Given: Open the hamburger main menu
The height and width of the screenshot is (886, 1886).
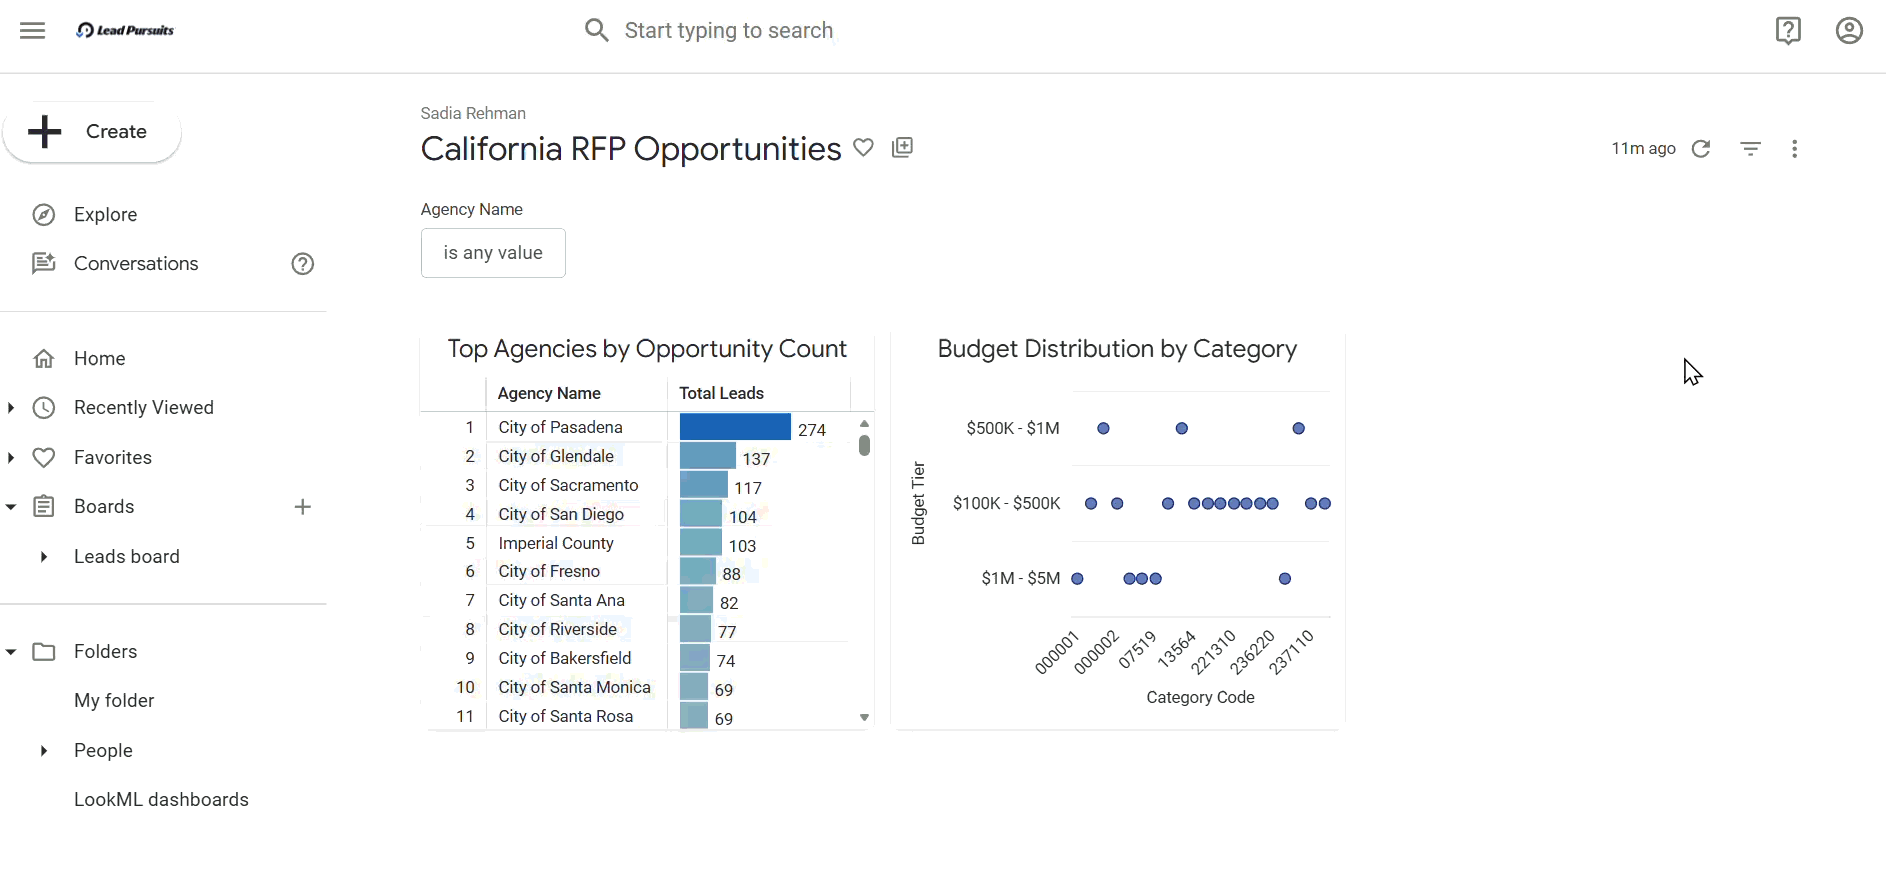Looking at the screenshot, I should (x=33, y=30).
